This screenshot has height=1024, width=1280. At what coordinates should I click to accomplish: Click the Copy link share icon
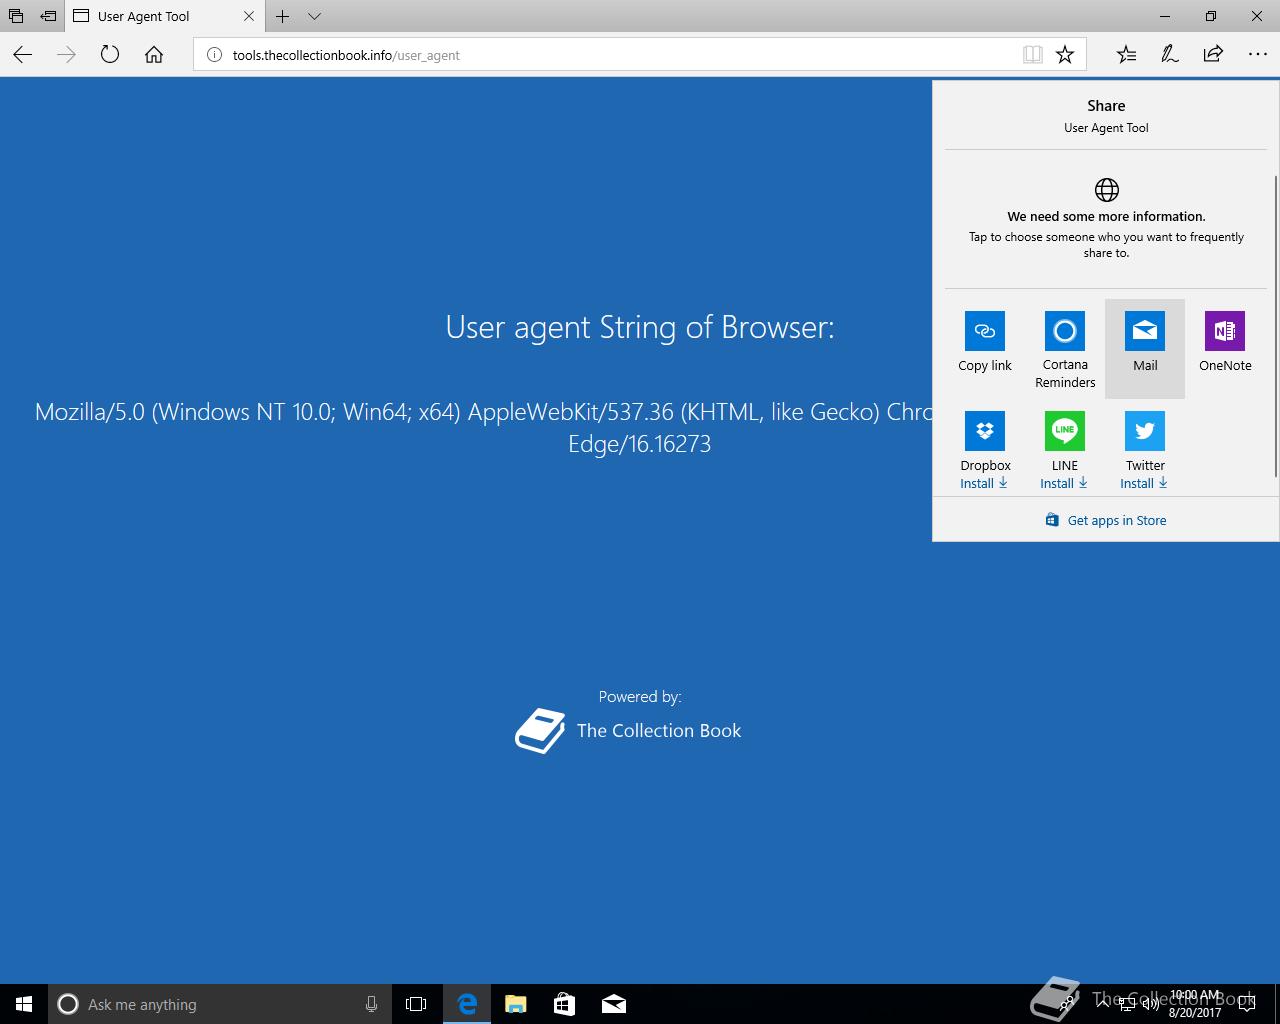(x=985, y=331)
